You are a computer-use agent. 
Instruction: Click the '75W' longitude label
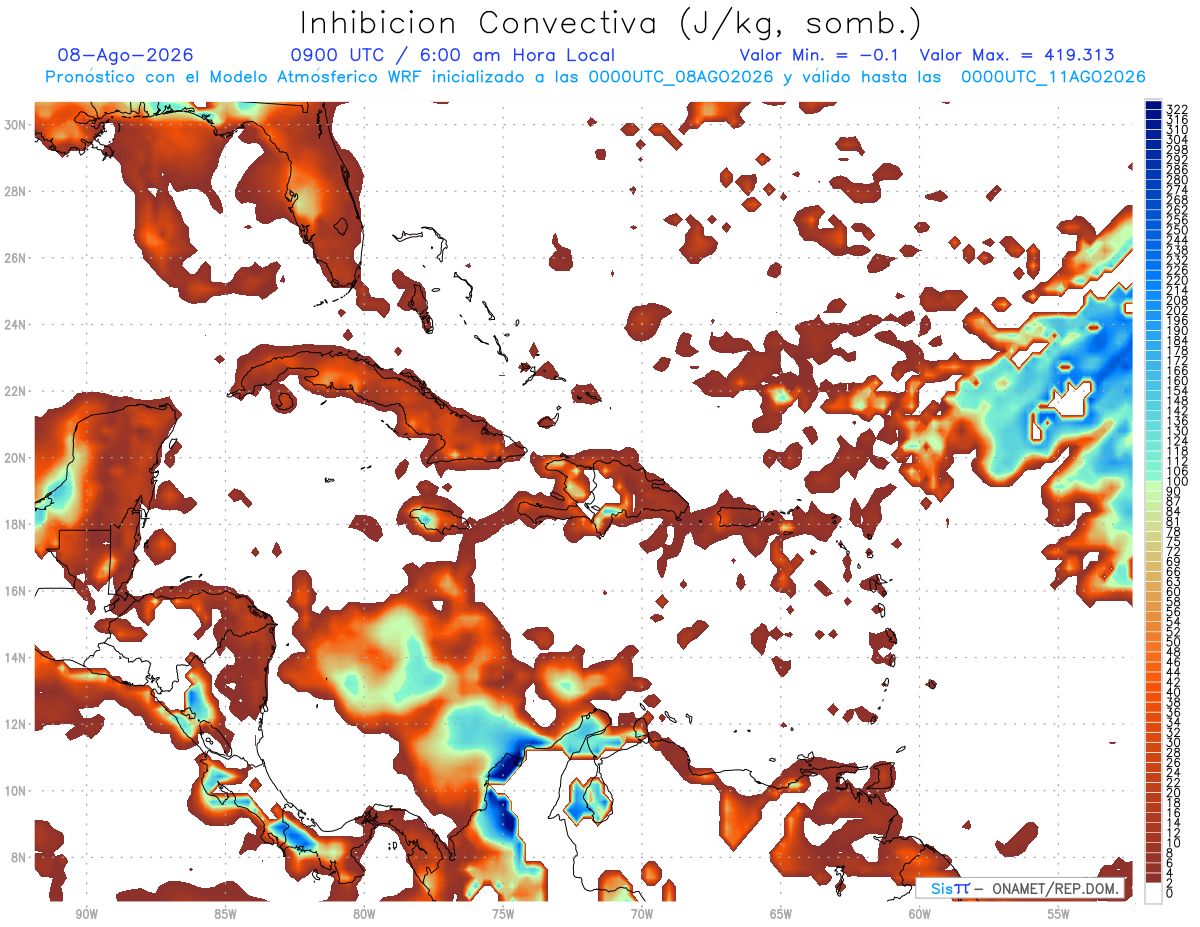coord(503,915)
